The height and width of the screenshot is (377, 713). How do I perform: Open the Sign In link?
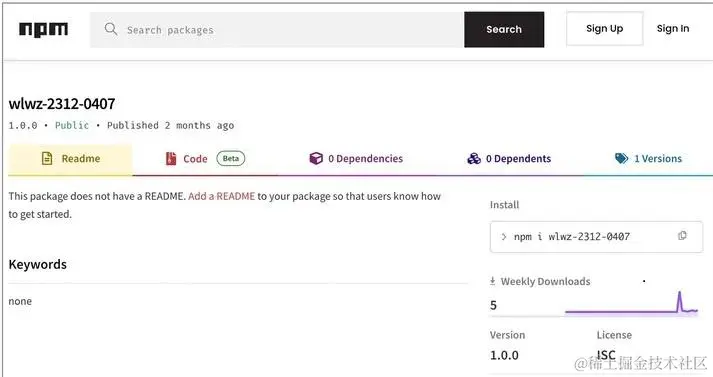point(673,29)
